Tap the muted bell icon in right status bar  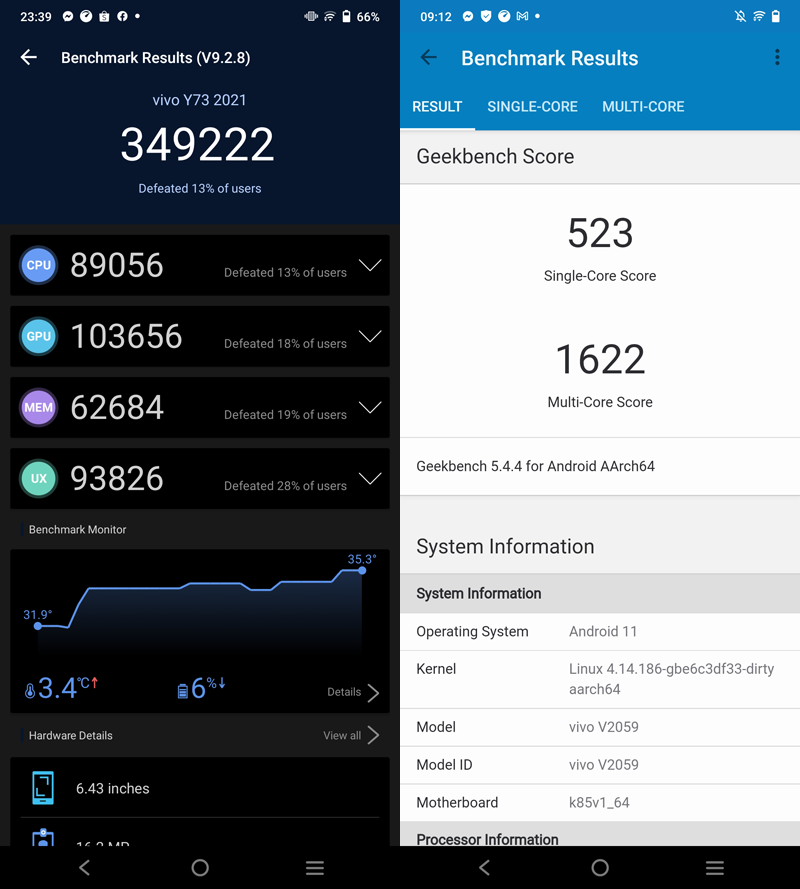click(740, 16)
